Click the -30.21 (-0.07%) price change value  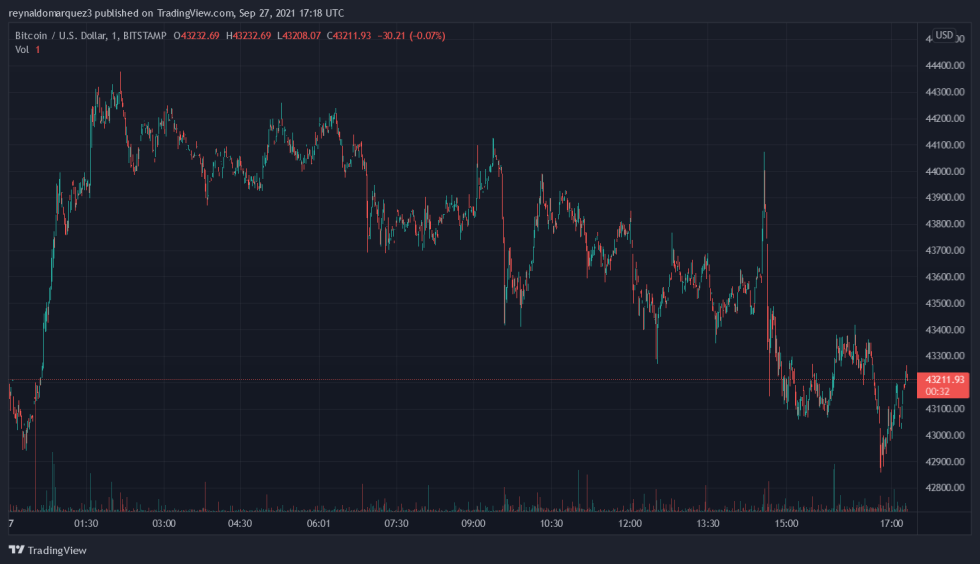[x=410, y=36]
